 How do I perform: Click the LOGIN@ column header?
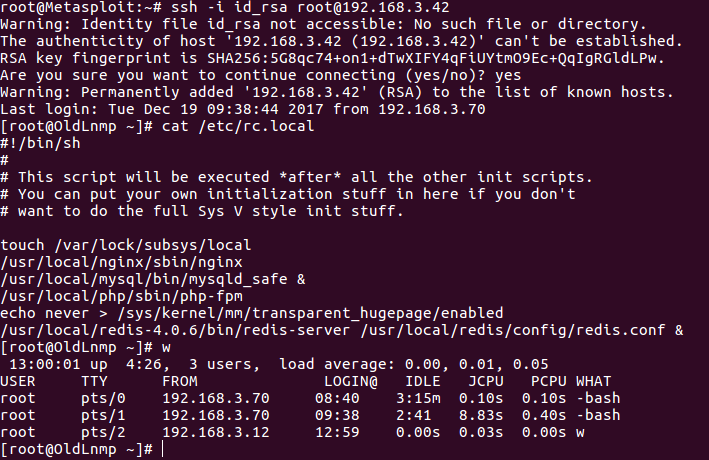(350, 381)
